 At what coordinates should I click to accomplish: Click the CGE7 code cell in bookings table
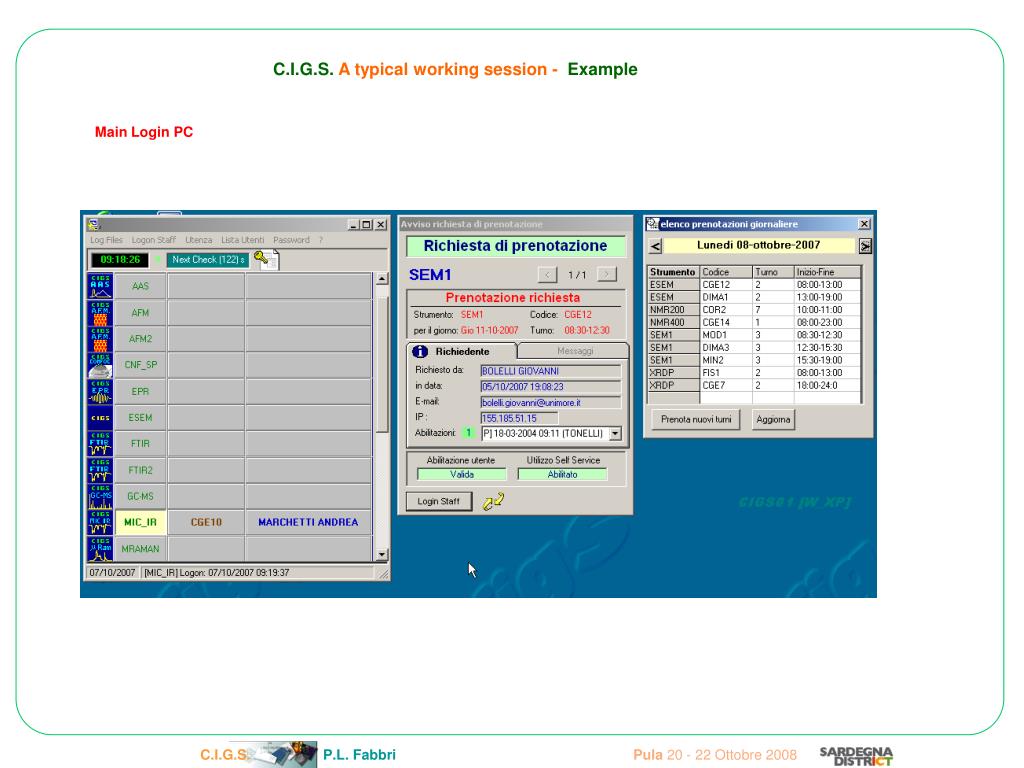coord(726,385)
